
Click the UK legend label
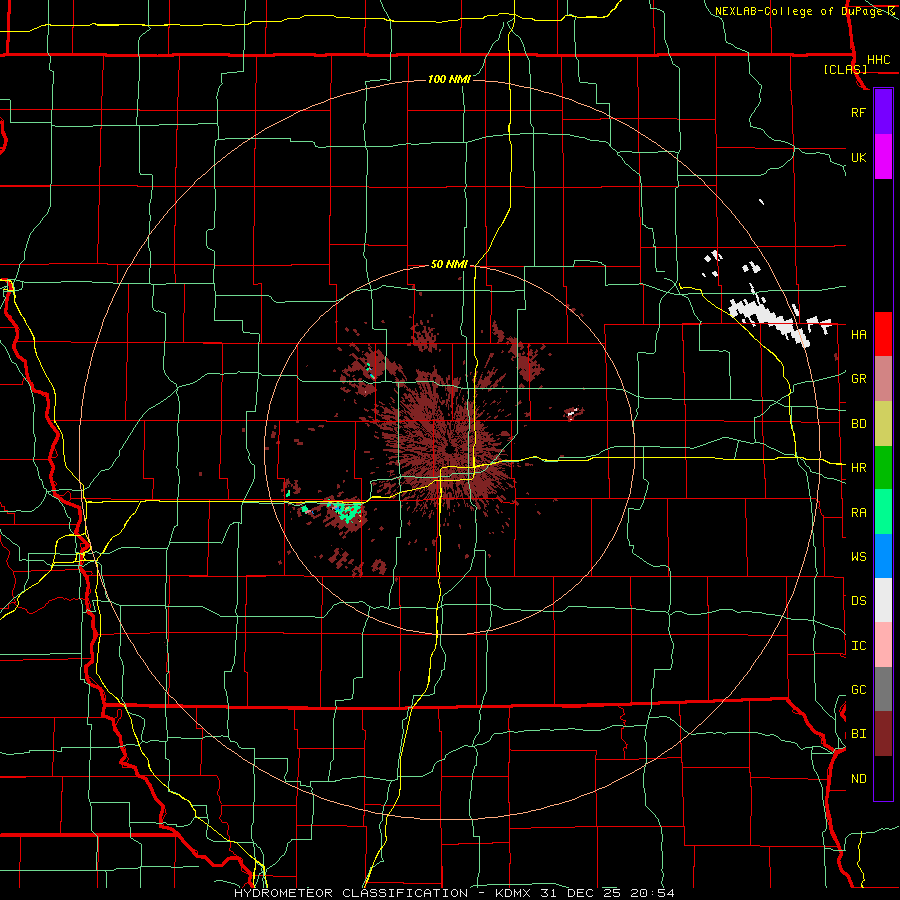[858, 157]
